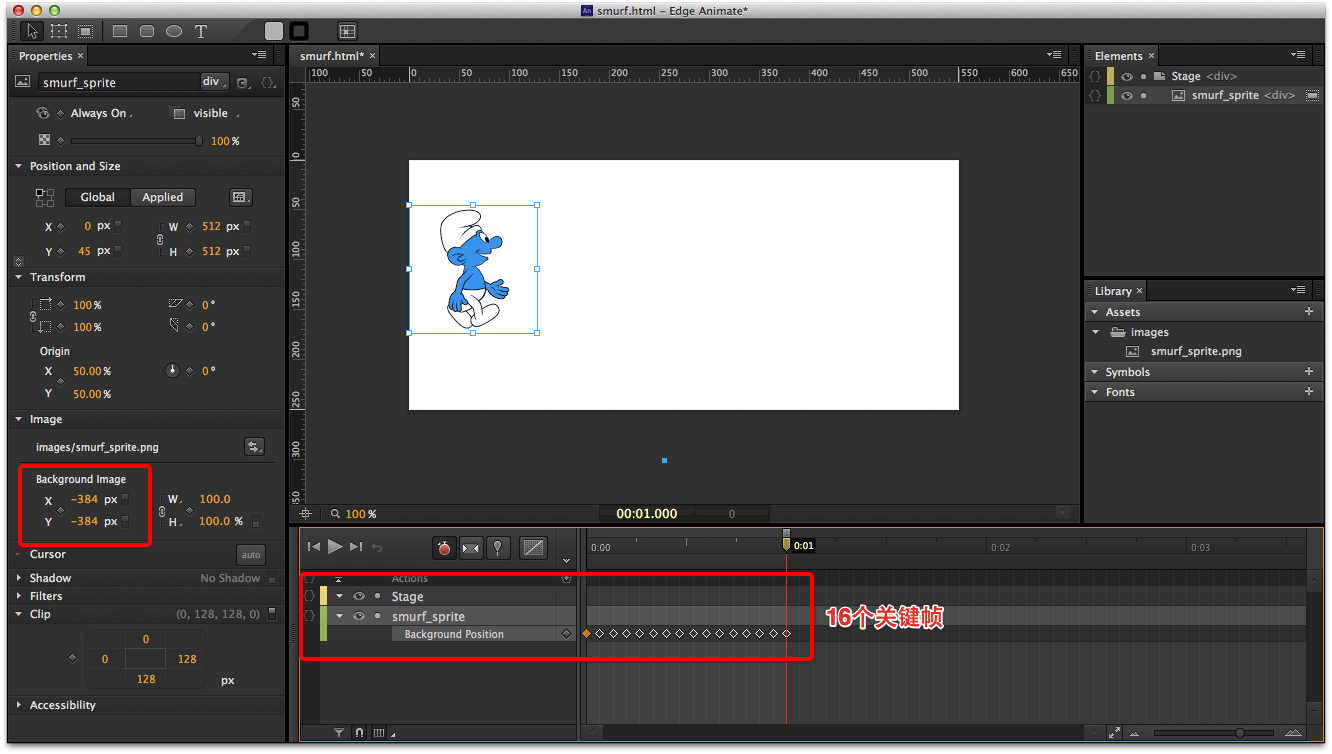Select smurf_sprite.png in the Library
The image size is (1332, 754).
[1196, 351]
